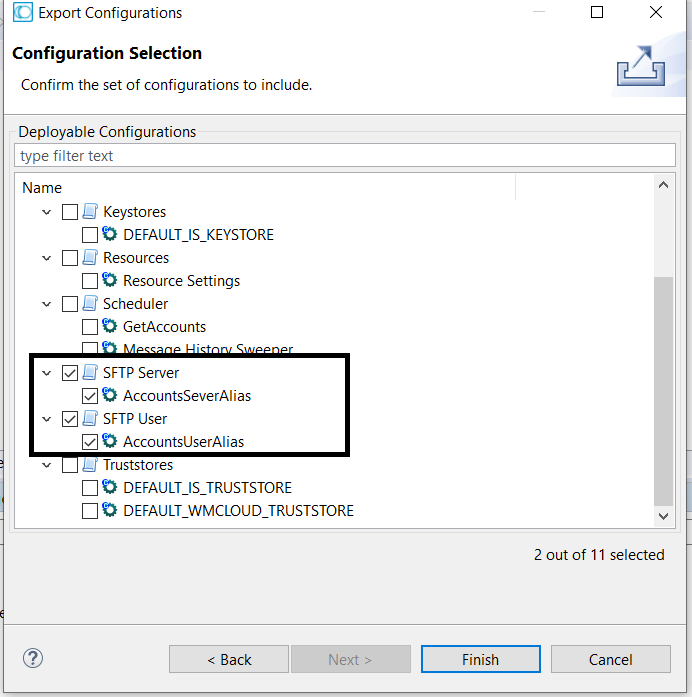Click the vertical scrollbar down arrow

(x=663, y=515)
